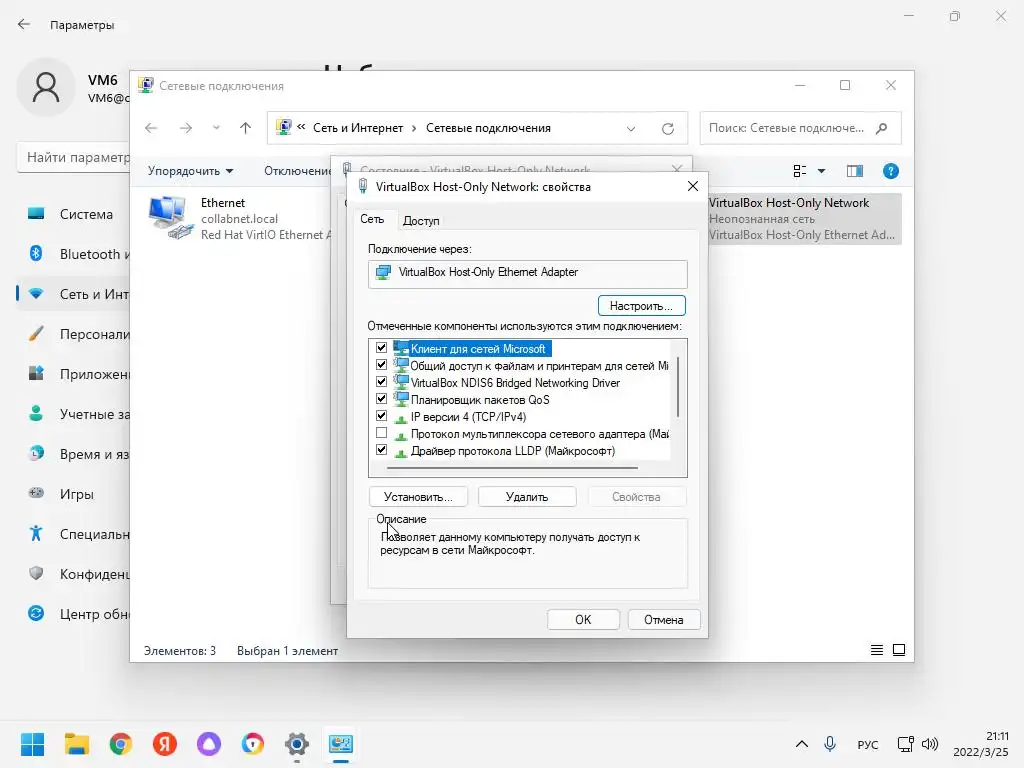Click the components list vertical scrollbar
Screen dimensions: 1024x768
[x=679, y=387]
